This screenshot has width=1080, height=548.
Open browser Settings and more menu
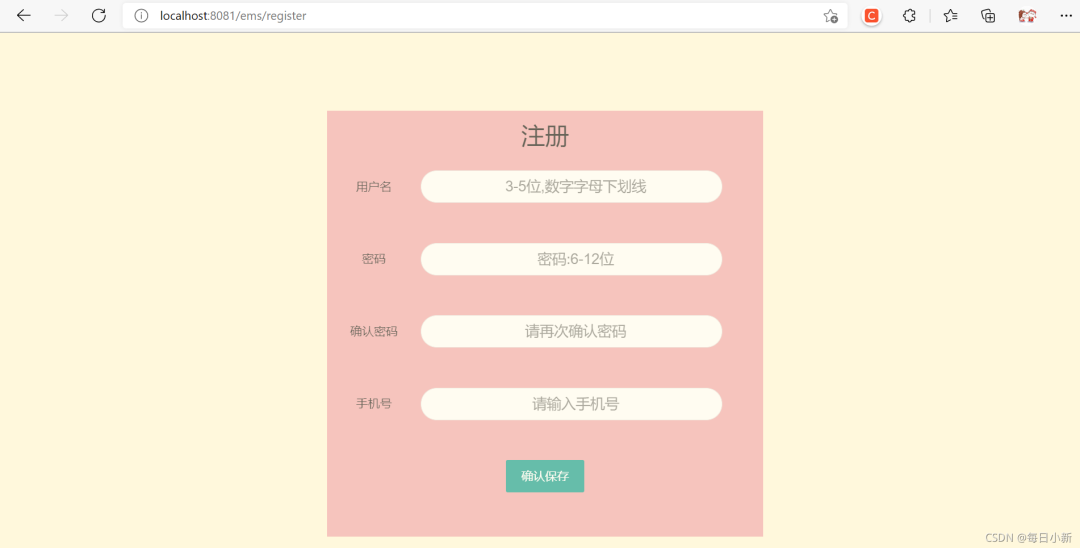point(1066,16)
